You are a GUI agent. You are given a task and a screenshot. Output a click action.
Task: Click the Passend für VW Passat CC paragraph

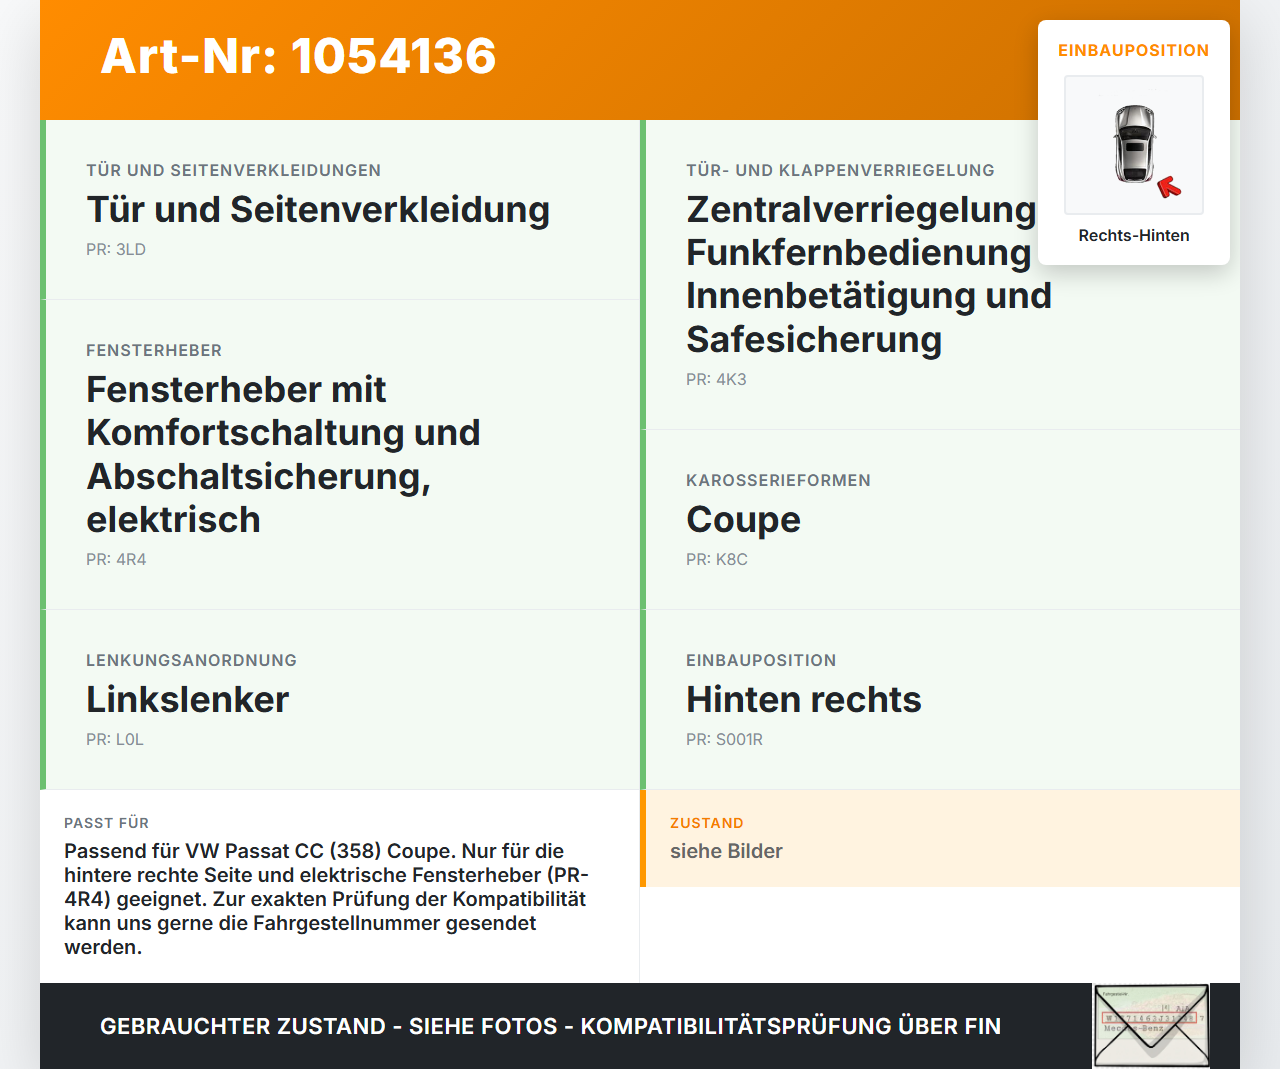326,899
